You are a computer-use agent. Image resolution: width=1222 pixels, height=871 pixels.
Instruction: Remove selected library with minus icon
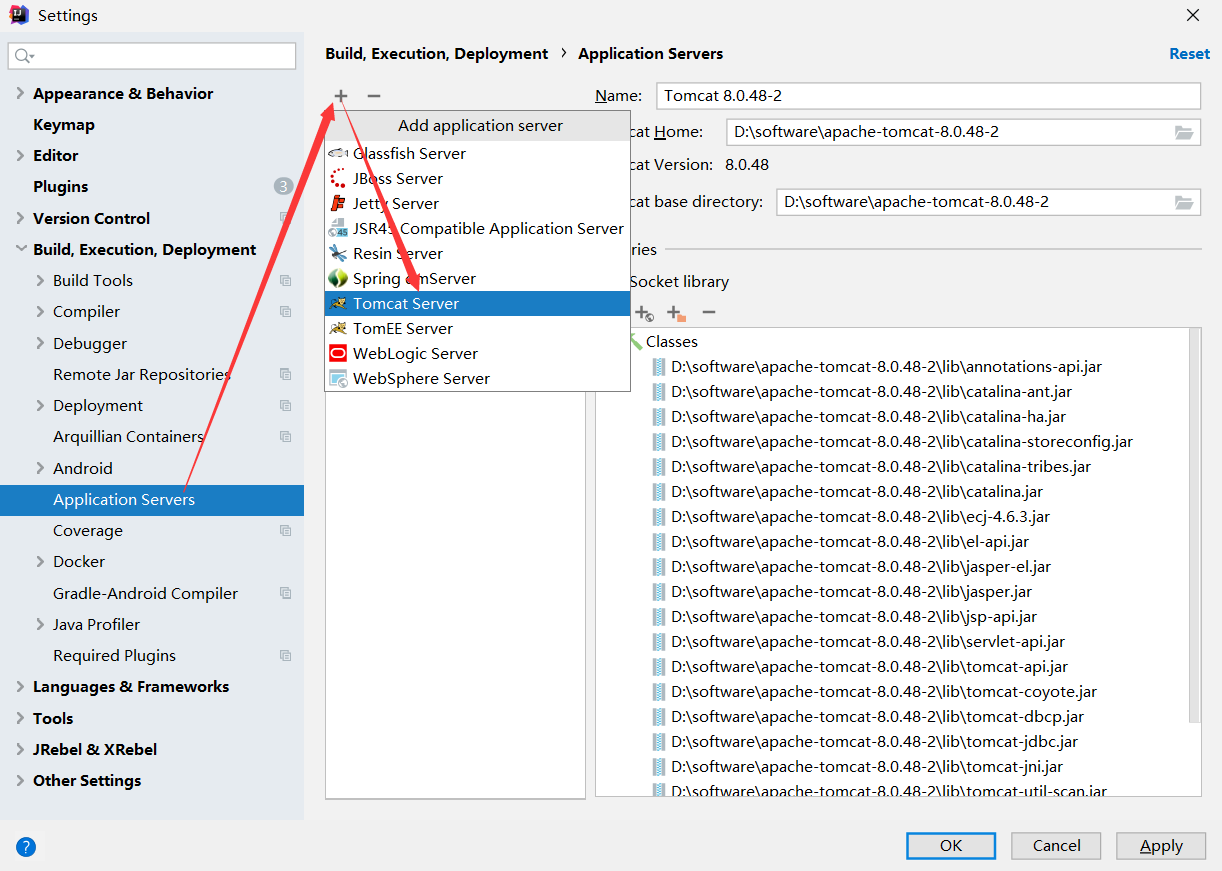click(709, 313)
